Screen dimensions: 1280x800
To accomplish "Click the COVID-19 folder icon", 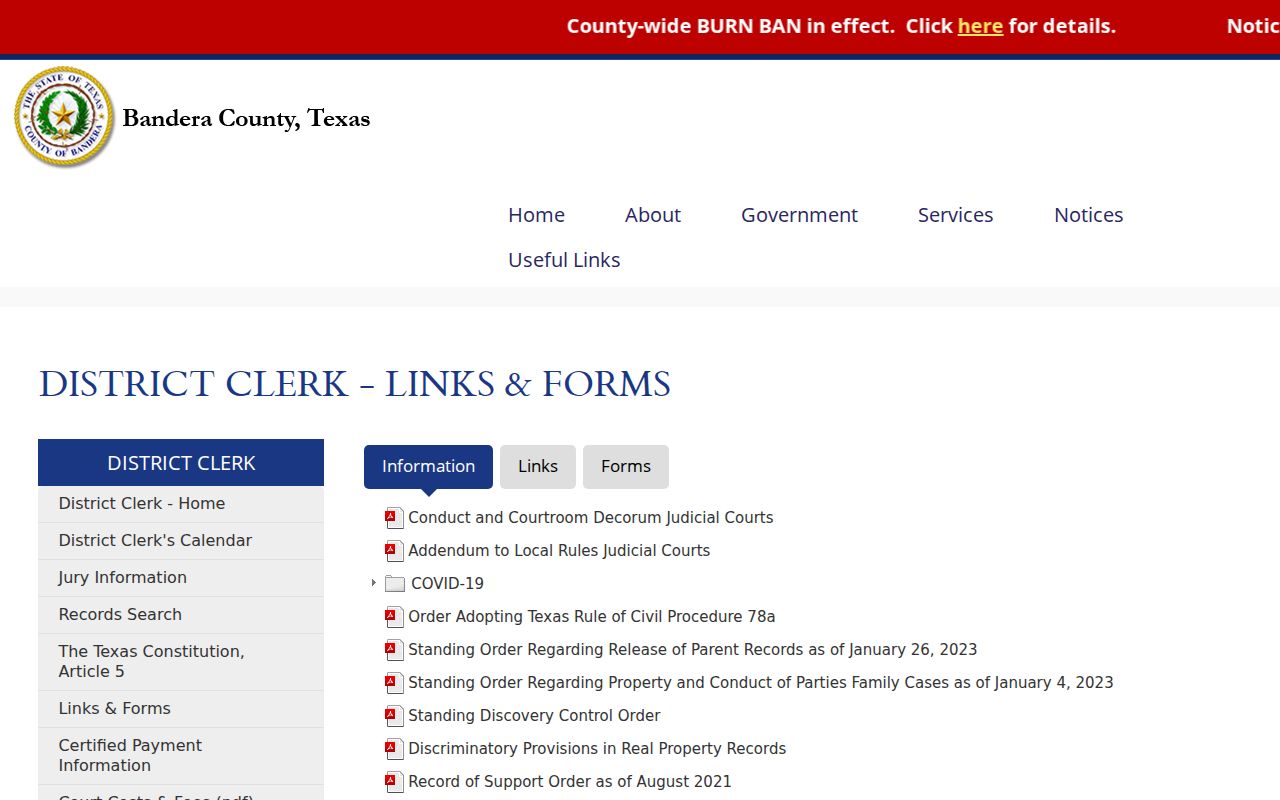I will click(x=395, y=584).
